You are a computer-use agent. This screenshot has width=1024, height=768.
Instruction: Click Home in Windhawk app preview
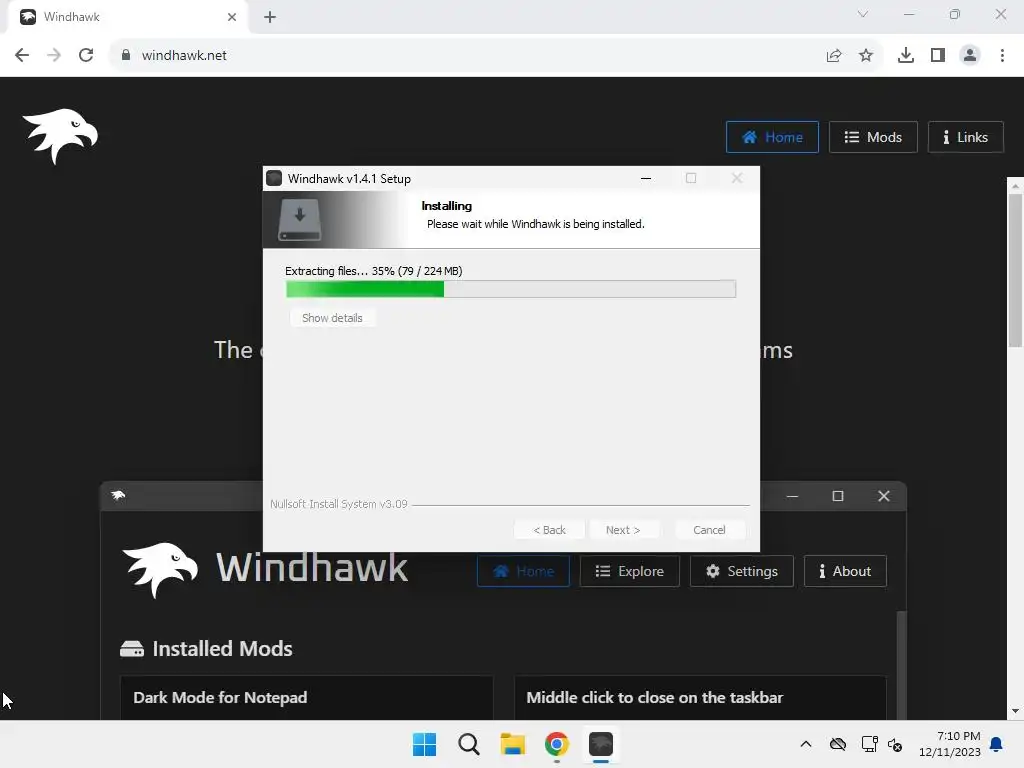click(x=523, y=571)
